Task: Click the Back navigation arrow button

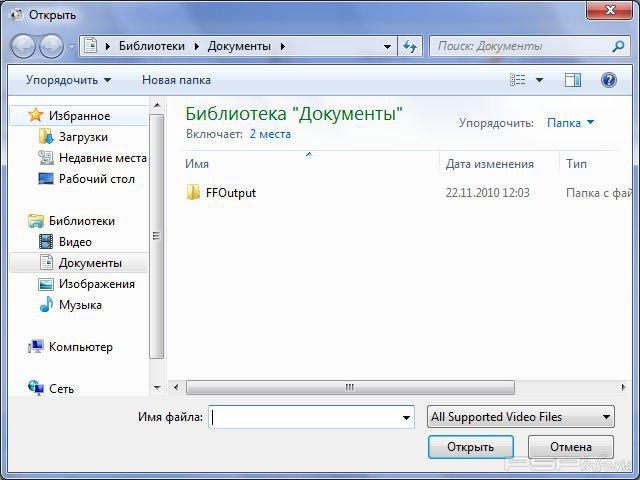Action: click(23, 47)
